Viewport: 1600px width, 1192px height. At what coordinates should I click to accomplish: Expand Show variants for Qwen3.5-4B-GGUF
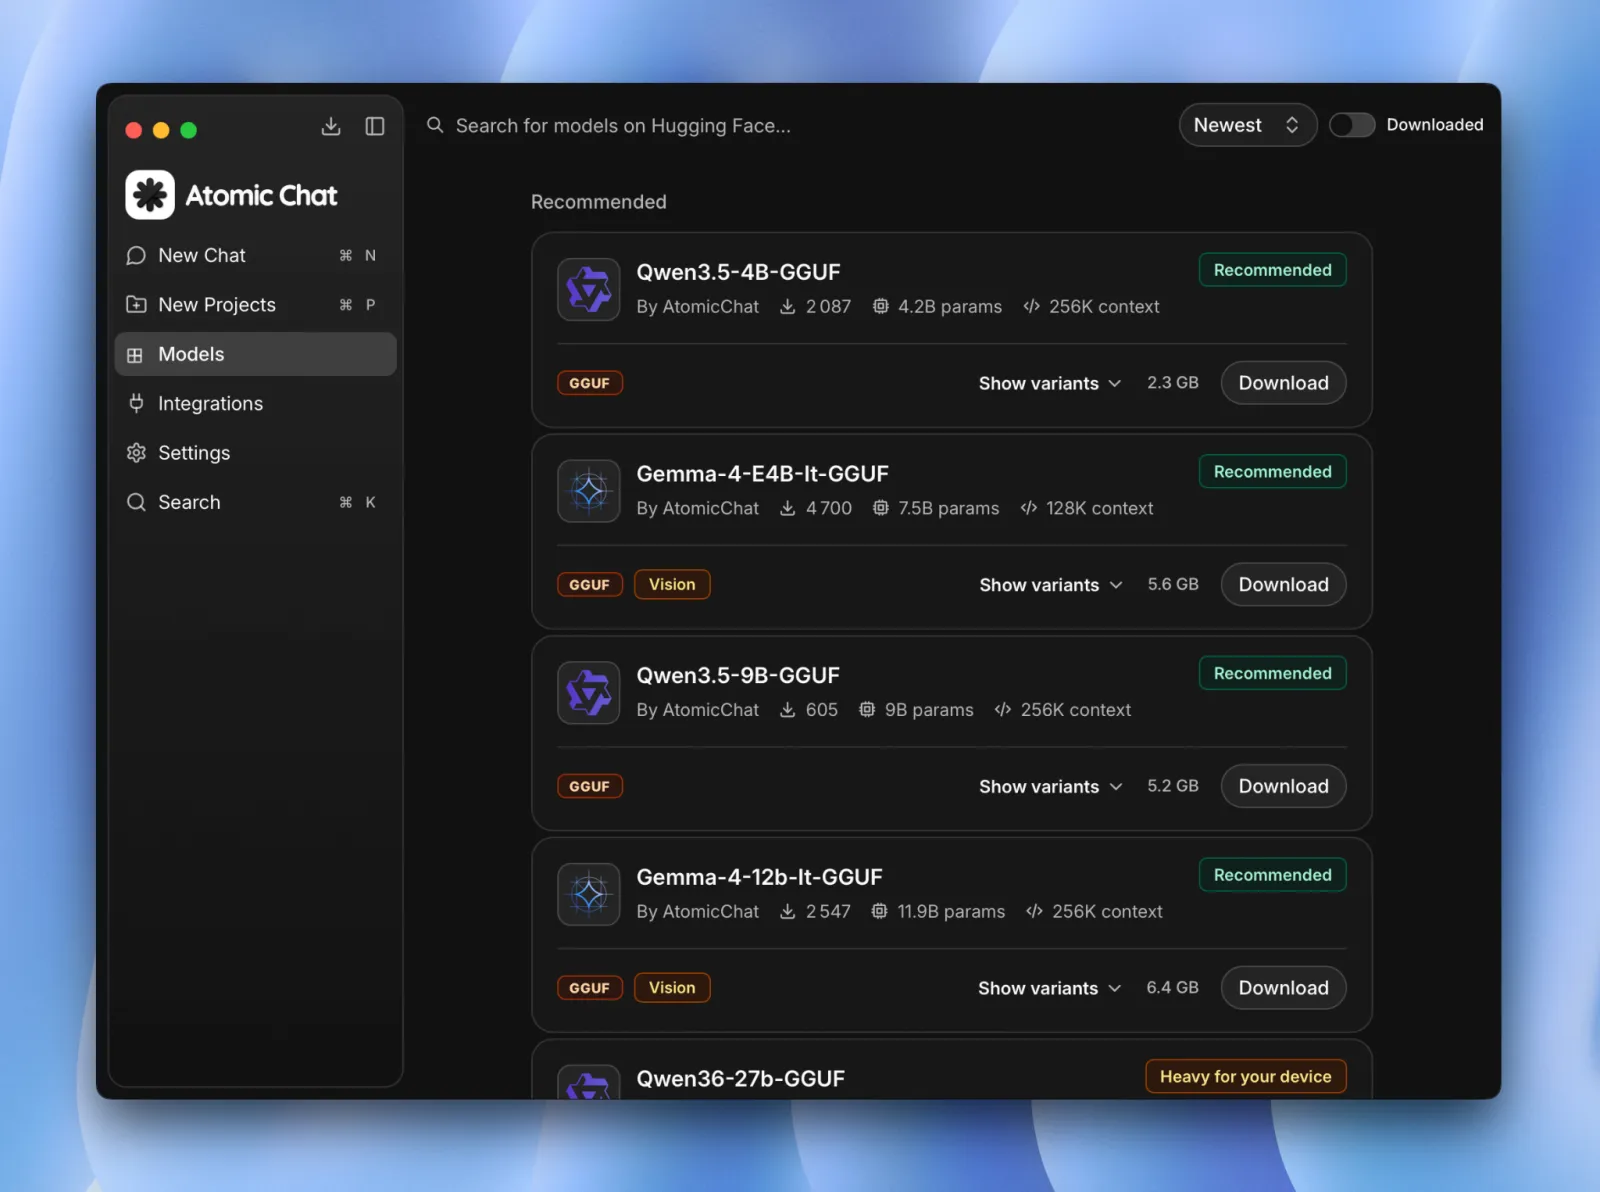click(1050, 383)
